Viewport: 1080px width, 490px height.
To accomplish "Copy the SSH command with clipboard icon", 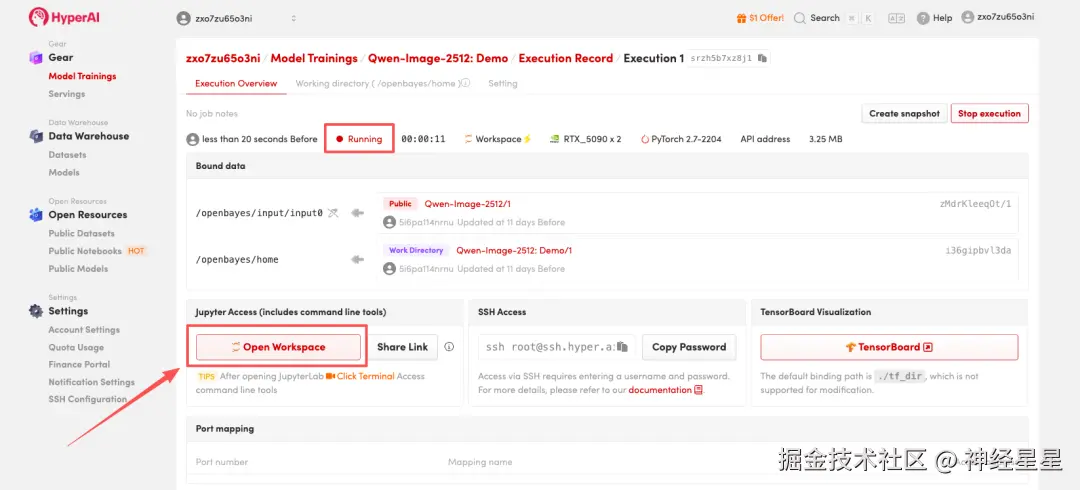I will (x=622, y=347).
